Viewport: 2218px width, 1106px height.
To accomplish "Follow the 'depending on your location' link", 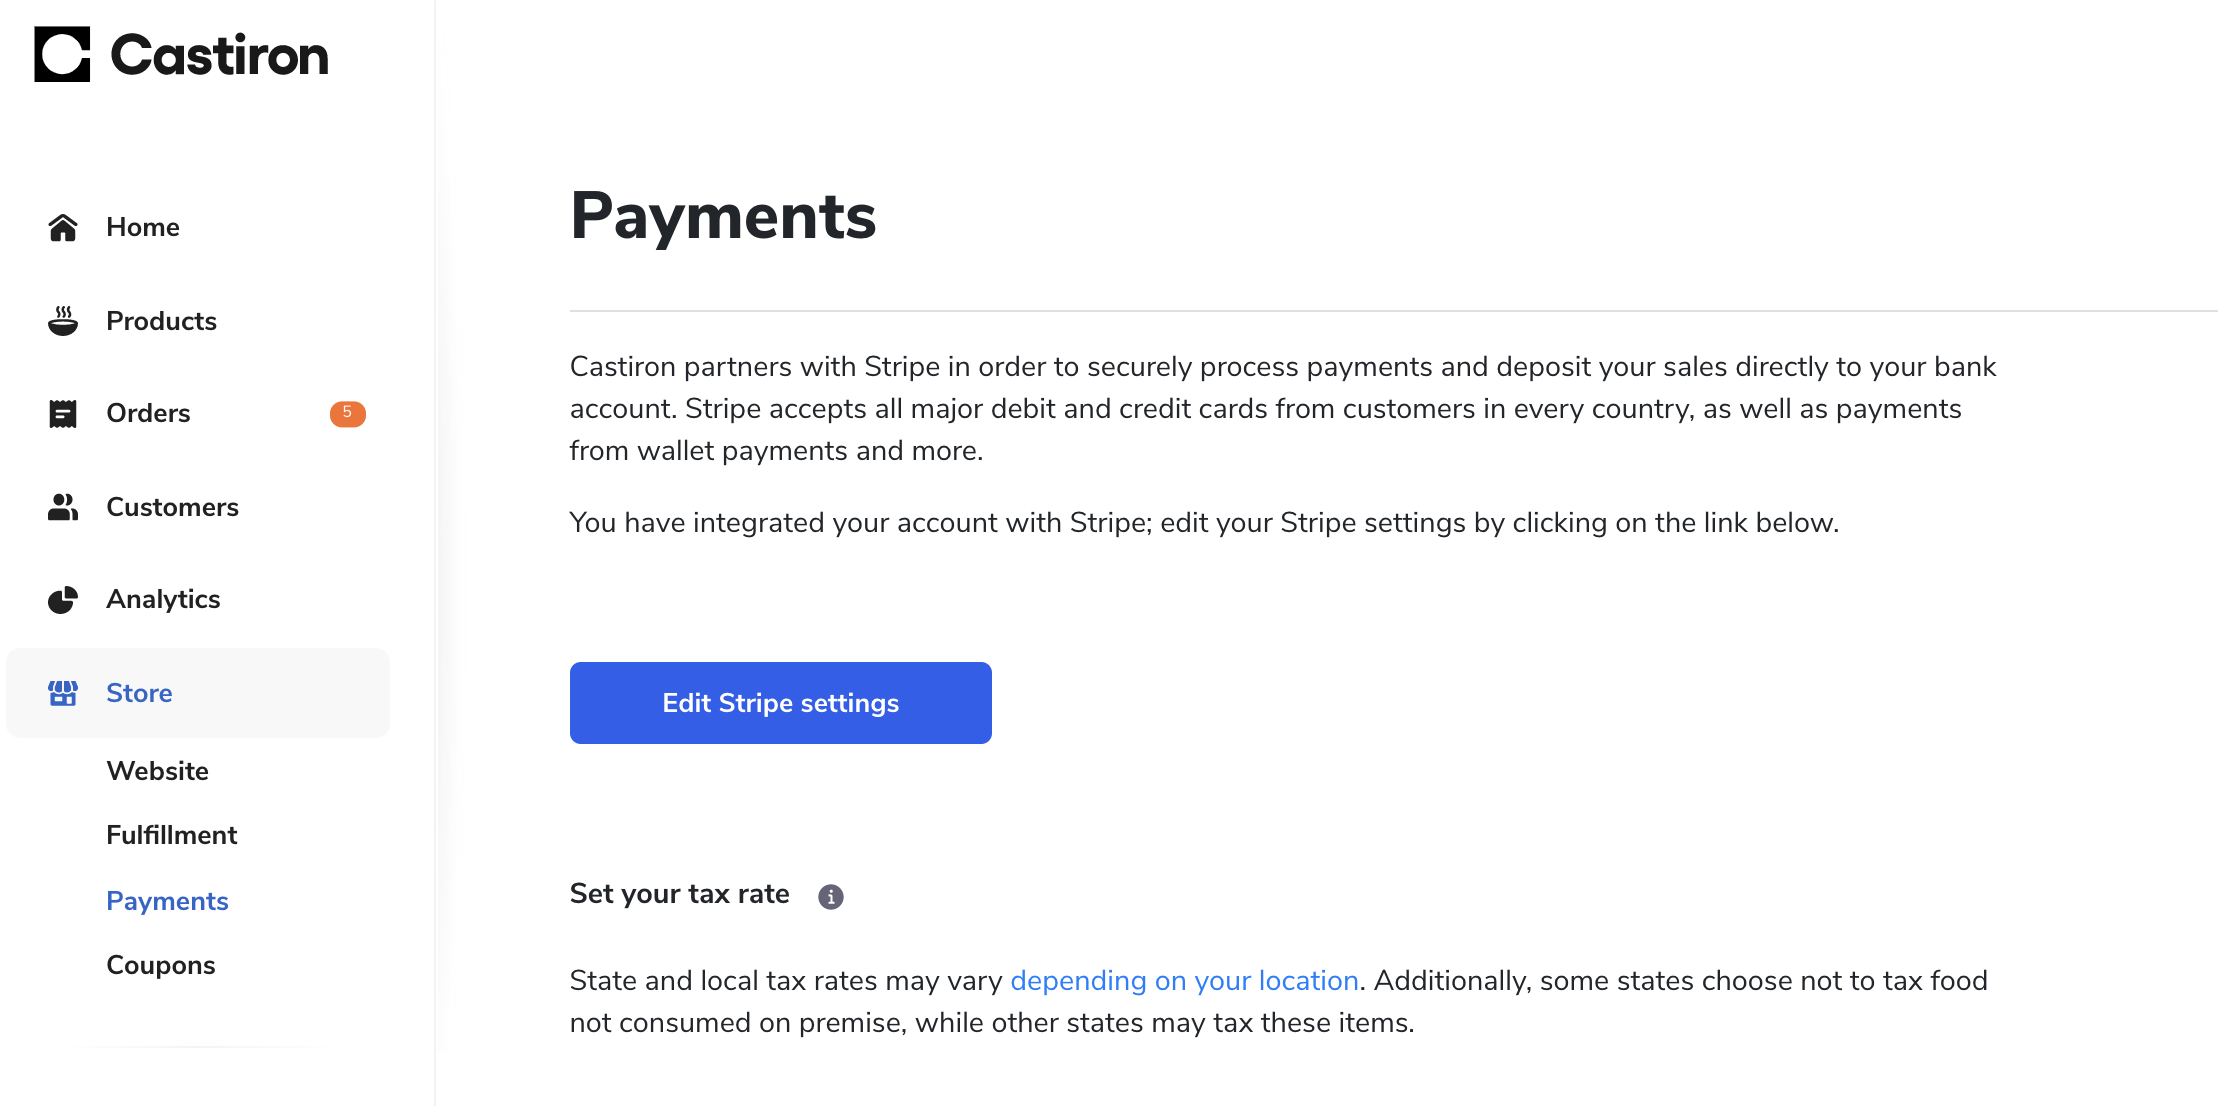I will [x=1184, y=981].
